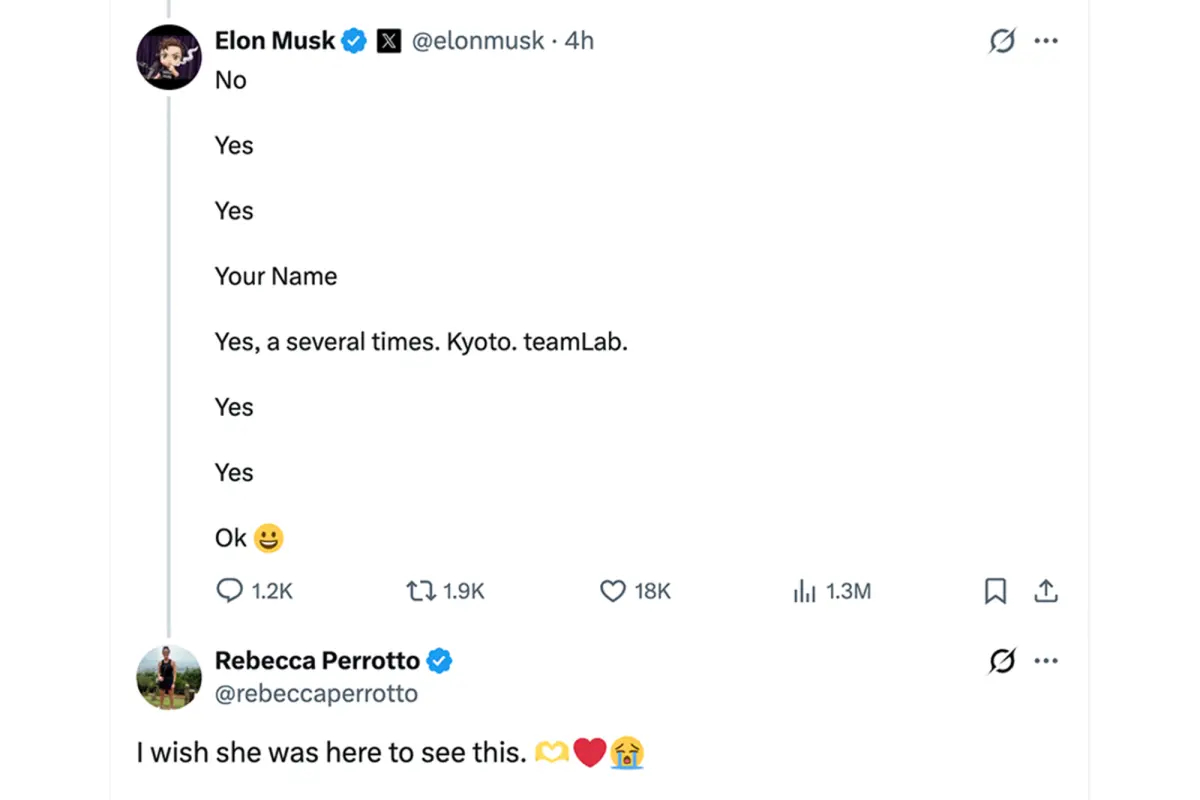Click Elon Musk's blue verified checkmark

click(x=355, y=41)
